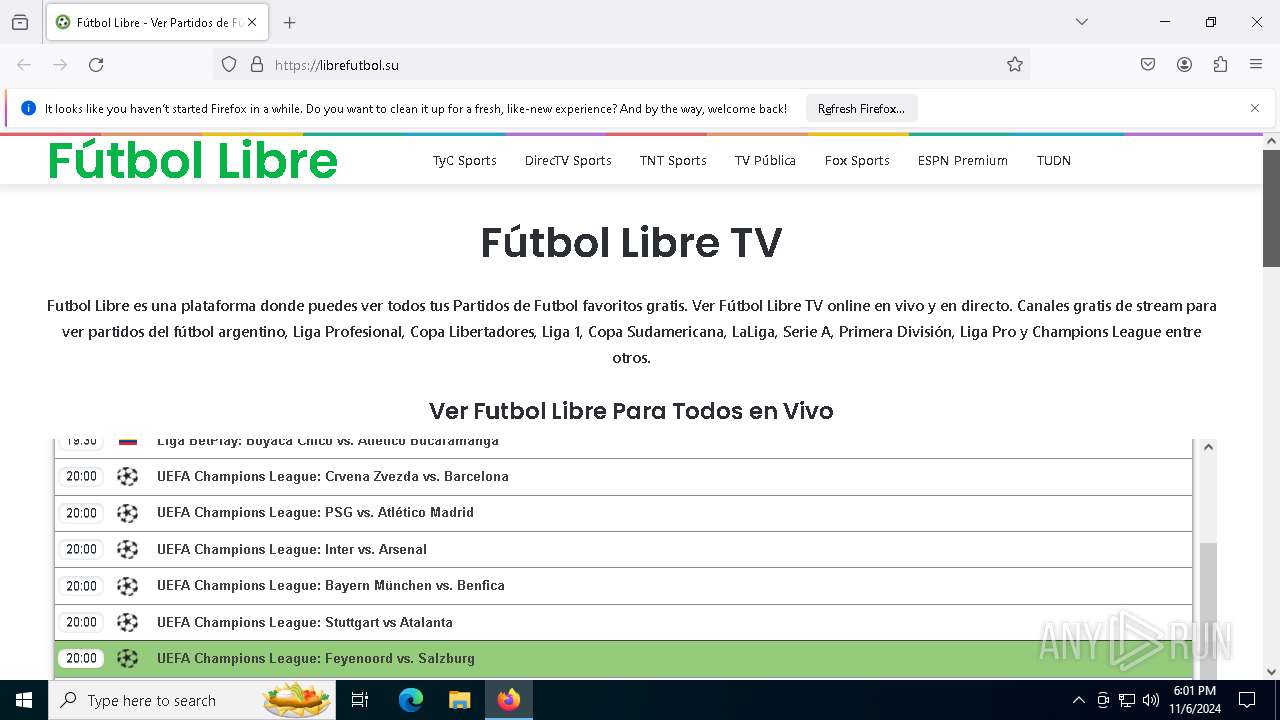This screenshot has width=1280, height=720.
Task: Click soccer ball icon for PSG match
Action: click(127, 513)
